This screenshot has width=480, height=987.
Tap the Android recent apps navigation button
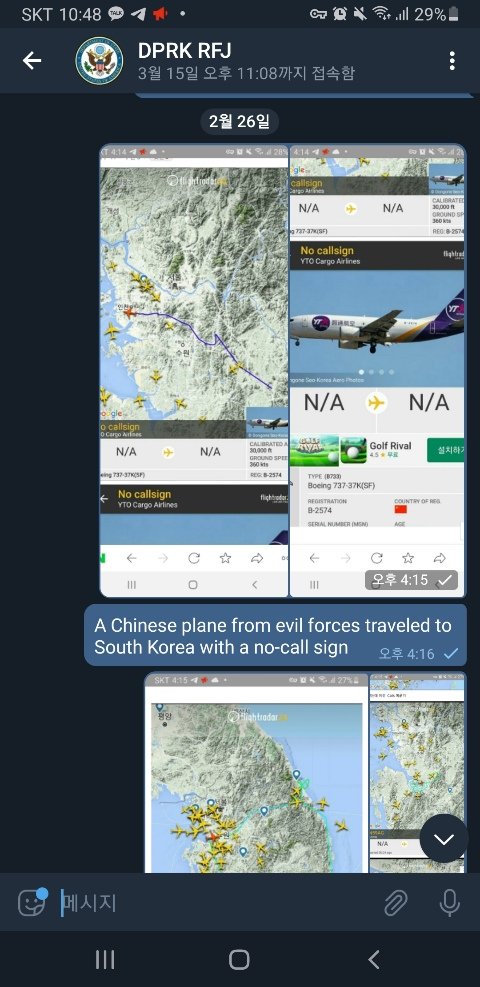pyautogui.click(x=105, y=959)
